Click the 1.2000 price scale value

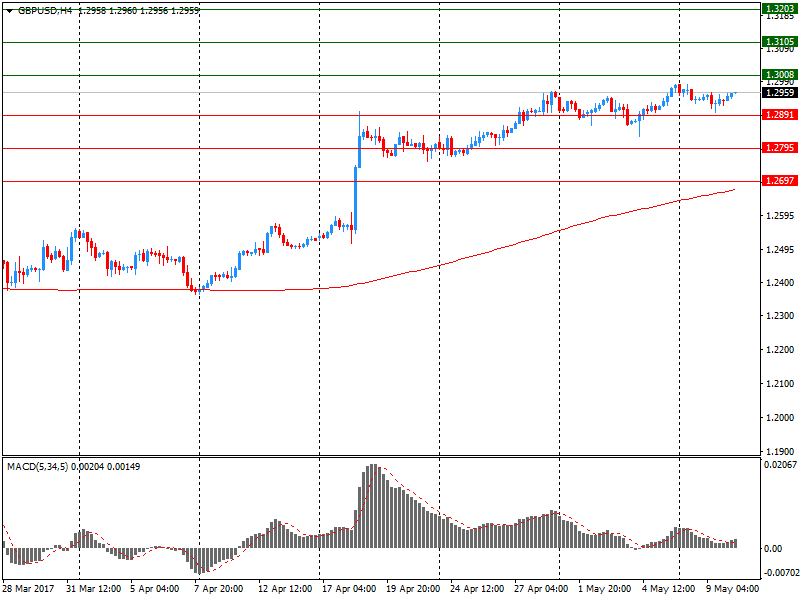click(780, 417)
